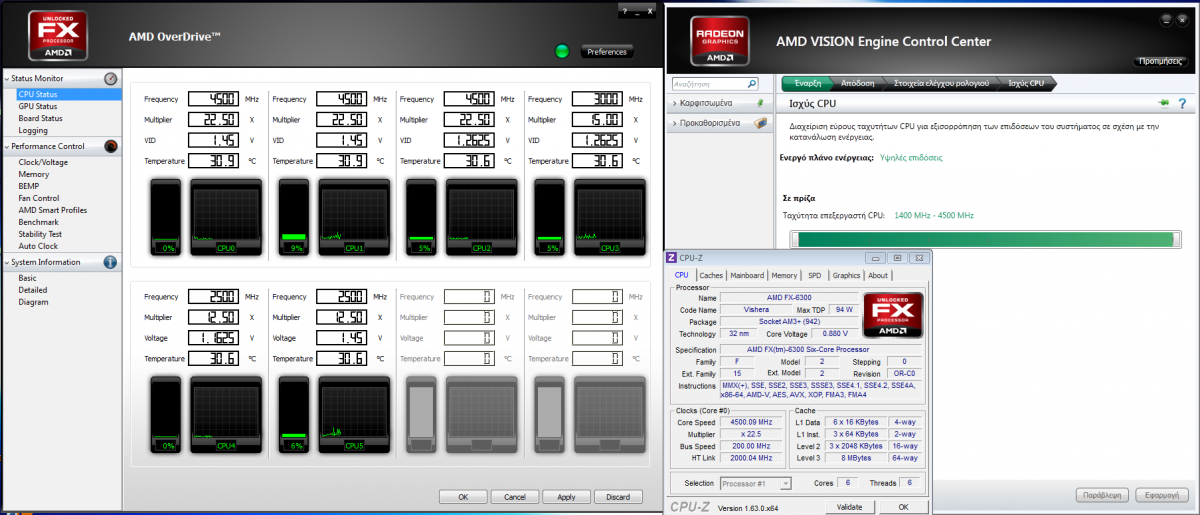The image size is (1200, 515).
Task: Click the Performance Control dial icon
Action: point(111,146)
